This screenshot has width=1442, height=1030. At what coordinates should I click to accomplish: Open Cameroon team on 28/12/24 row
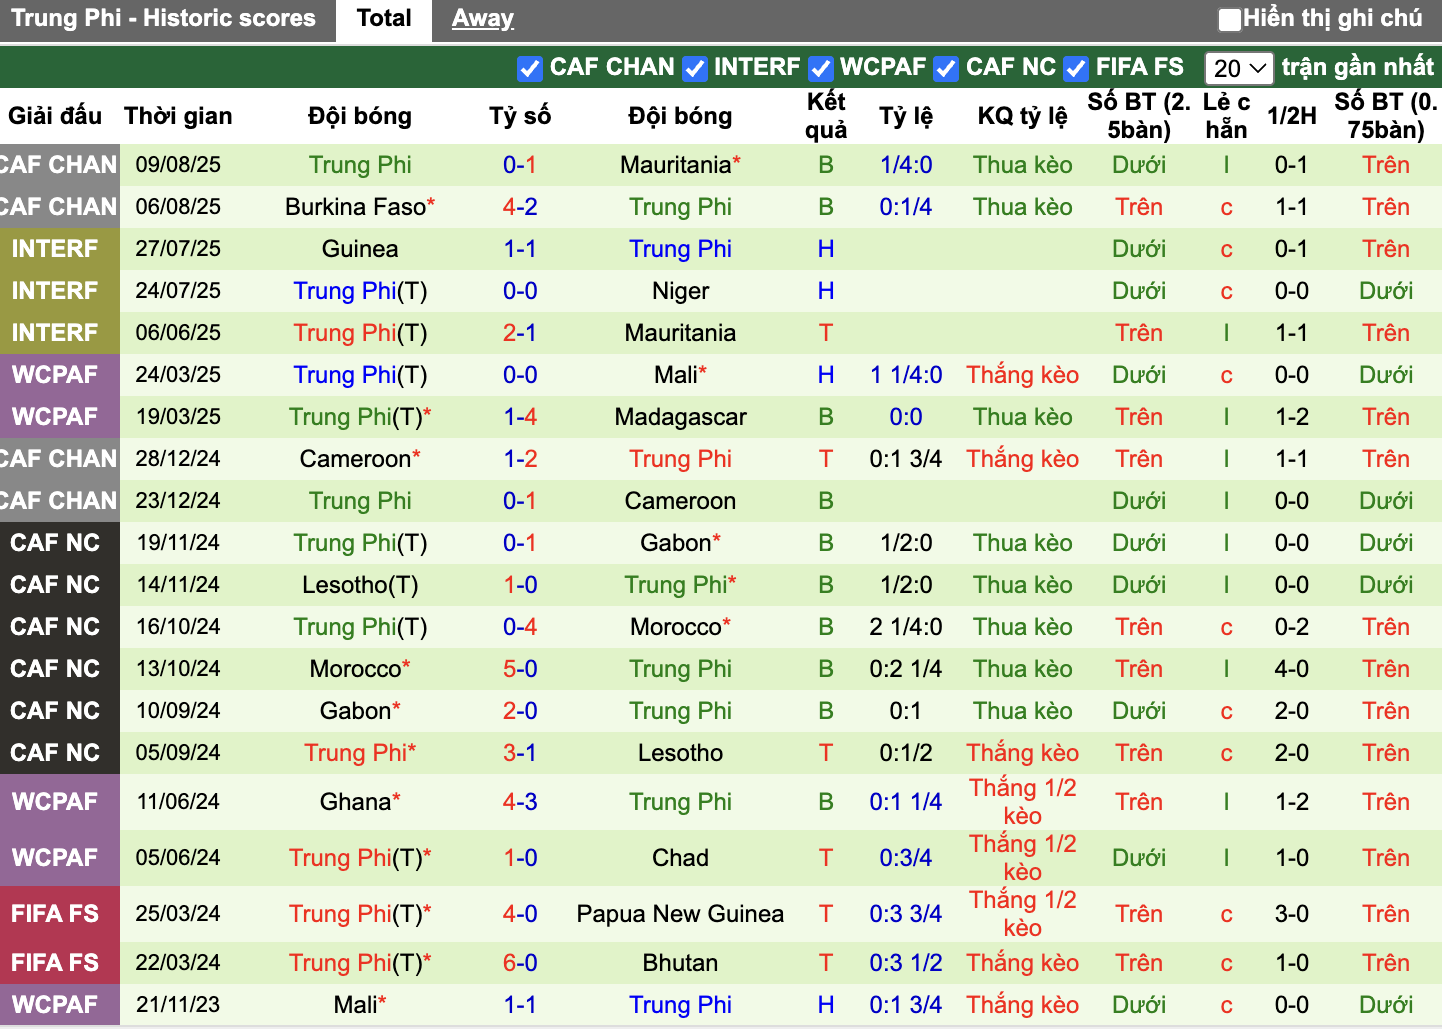click(355, 459)
